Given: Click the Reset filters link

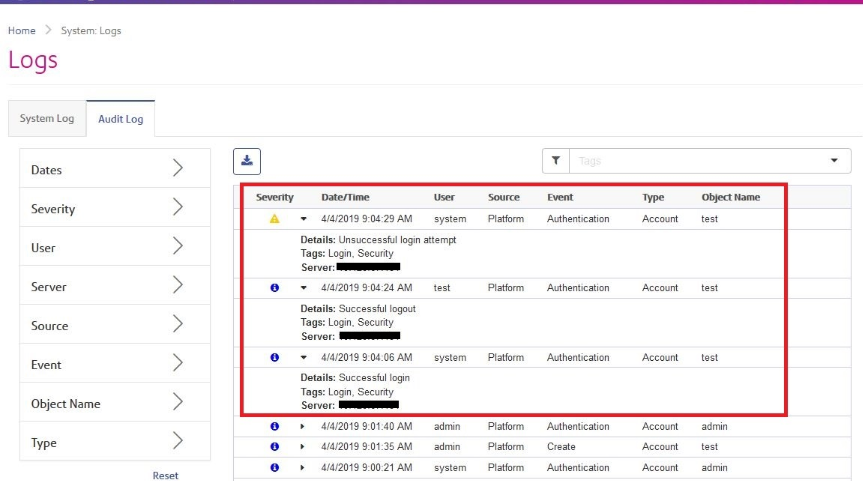Looking at the screenshot, I should 165,475.
